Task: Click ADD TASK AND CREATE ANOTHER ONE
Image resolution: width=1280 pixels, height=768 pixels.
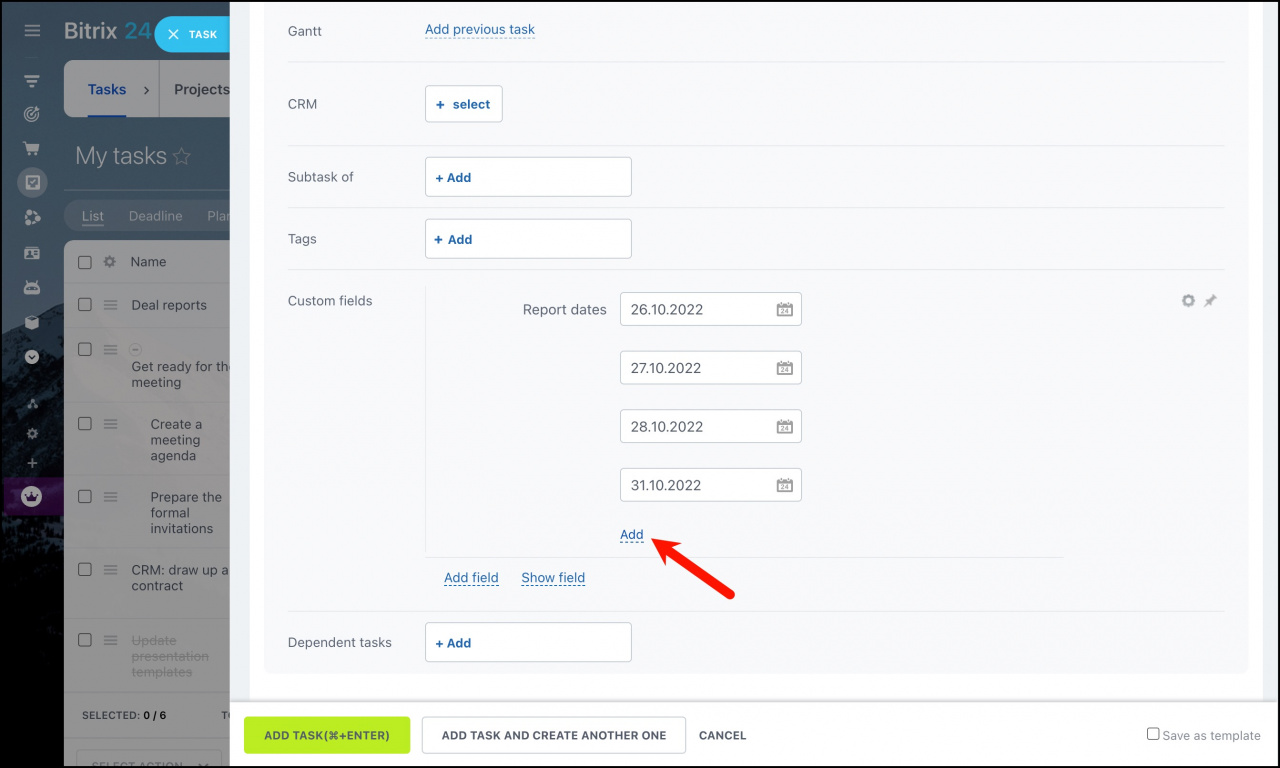Action: click(x=554, y=735)
